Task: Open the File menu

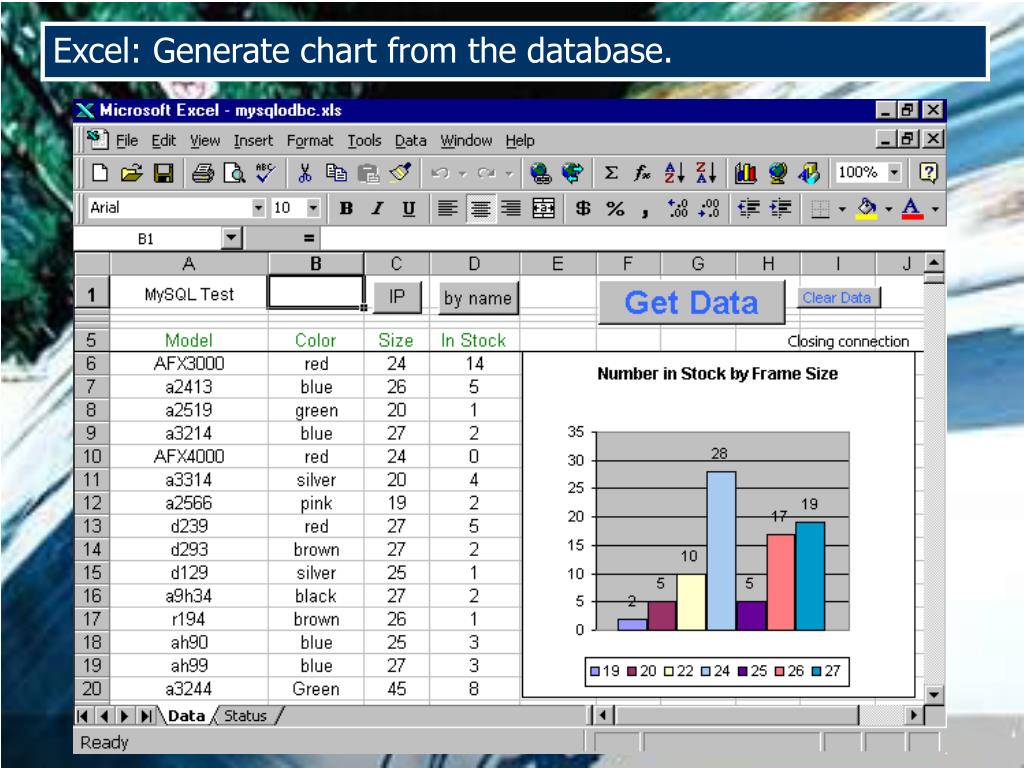Action: (127, 140)
